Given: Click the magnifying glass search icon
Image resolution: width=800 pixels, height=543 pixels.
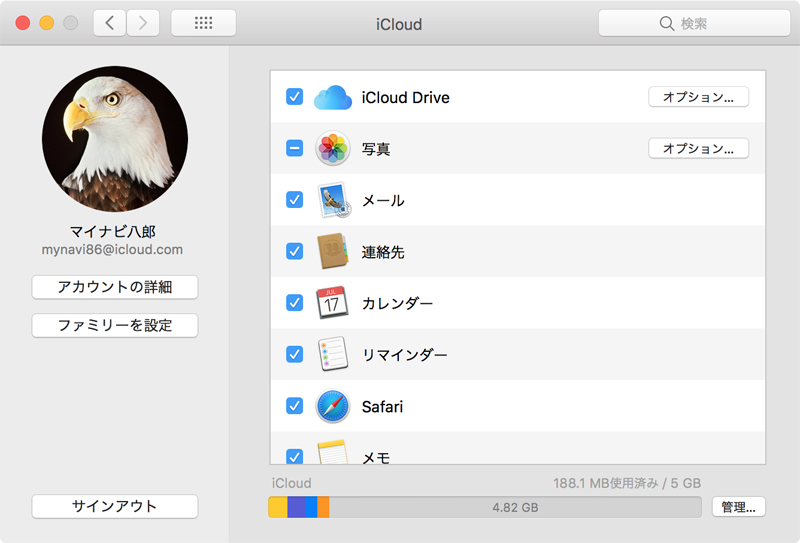Looking at the screenshot, I should click(x=666, y=23).
